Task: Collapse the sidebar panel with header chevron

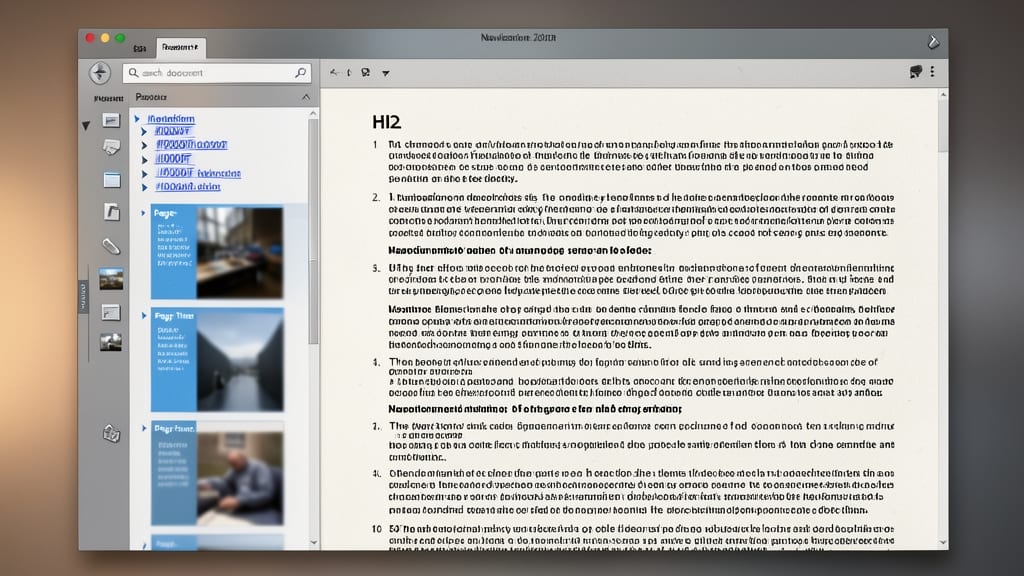Action: [x=306, y=97]
